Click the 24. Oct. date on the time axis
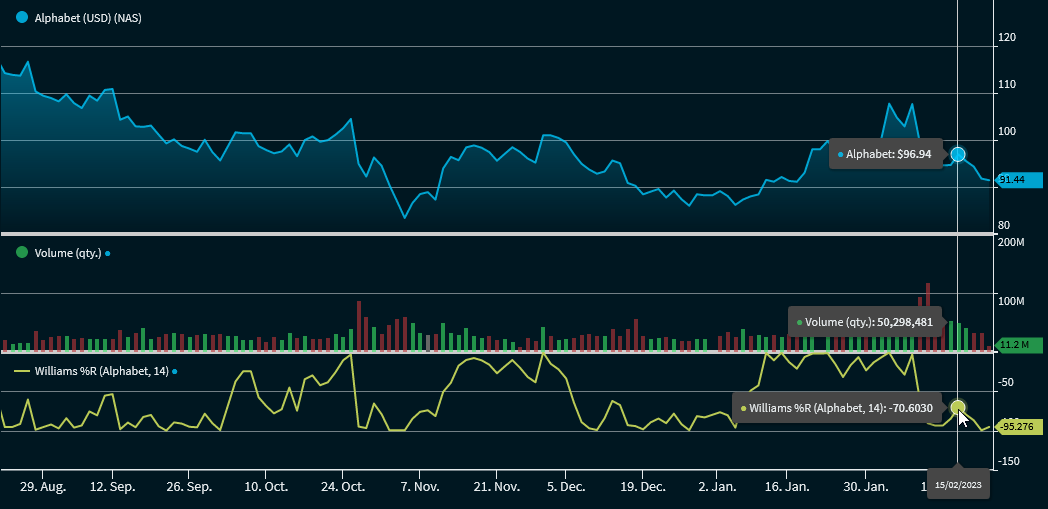The image size is (1048, 509). coord(341,487)
